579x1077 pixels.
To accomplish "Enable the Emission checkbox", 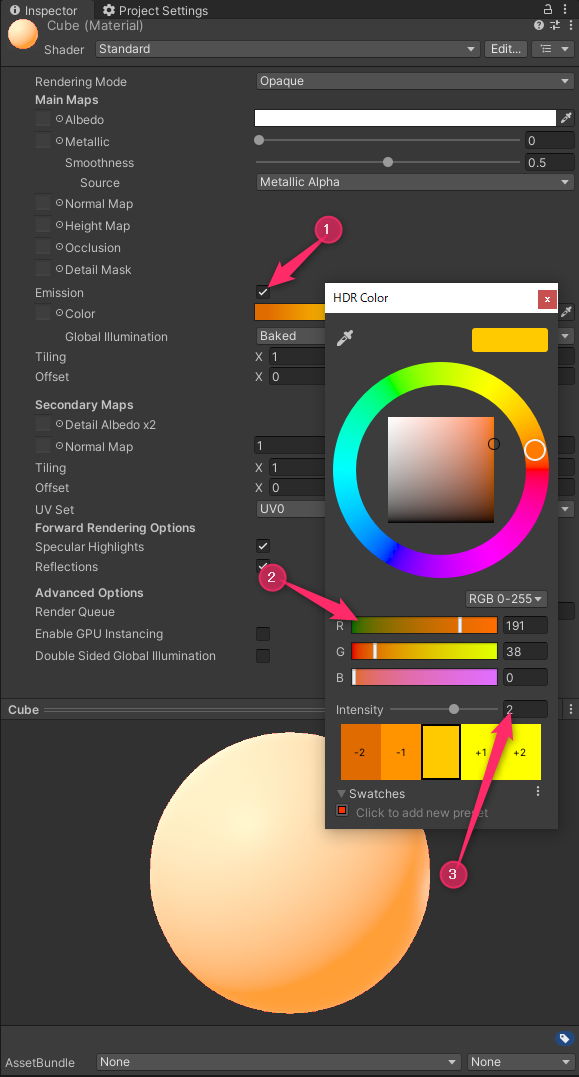I will [x=262, y=292].
